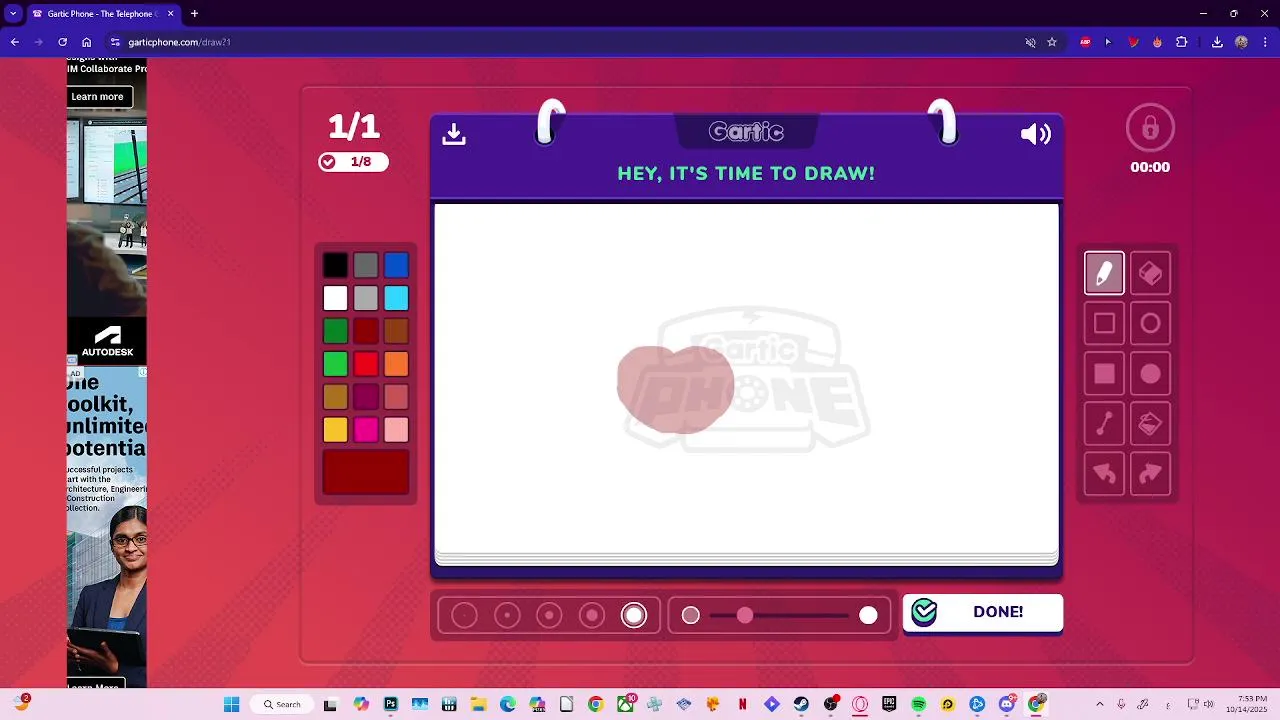Pick the light pink color swatch
Screen dimensions: 1280x720
(396, 430)
